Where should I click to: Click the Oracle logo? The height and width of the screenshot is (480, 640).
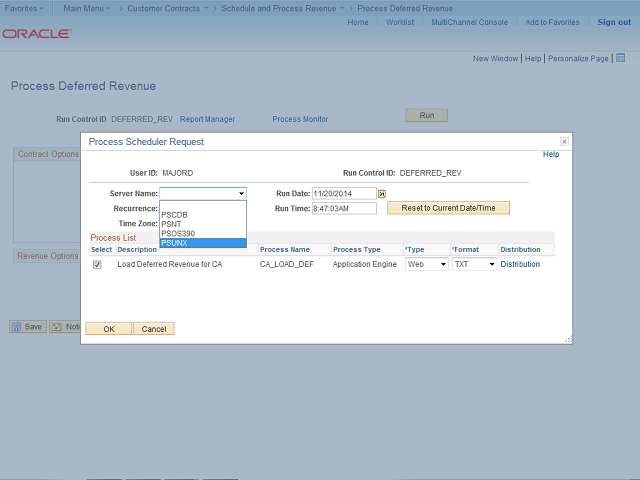coord(37,33)
